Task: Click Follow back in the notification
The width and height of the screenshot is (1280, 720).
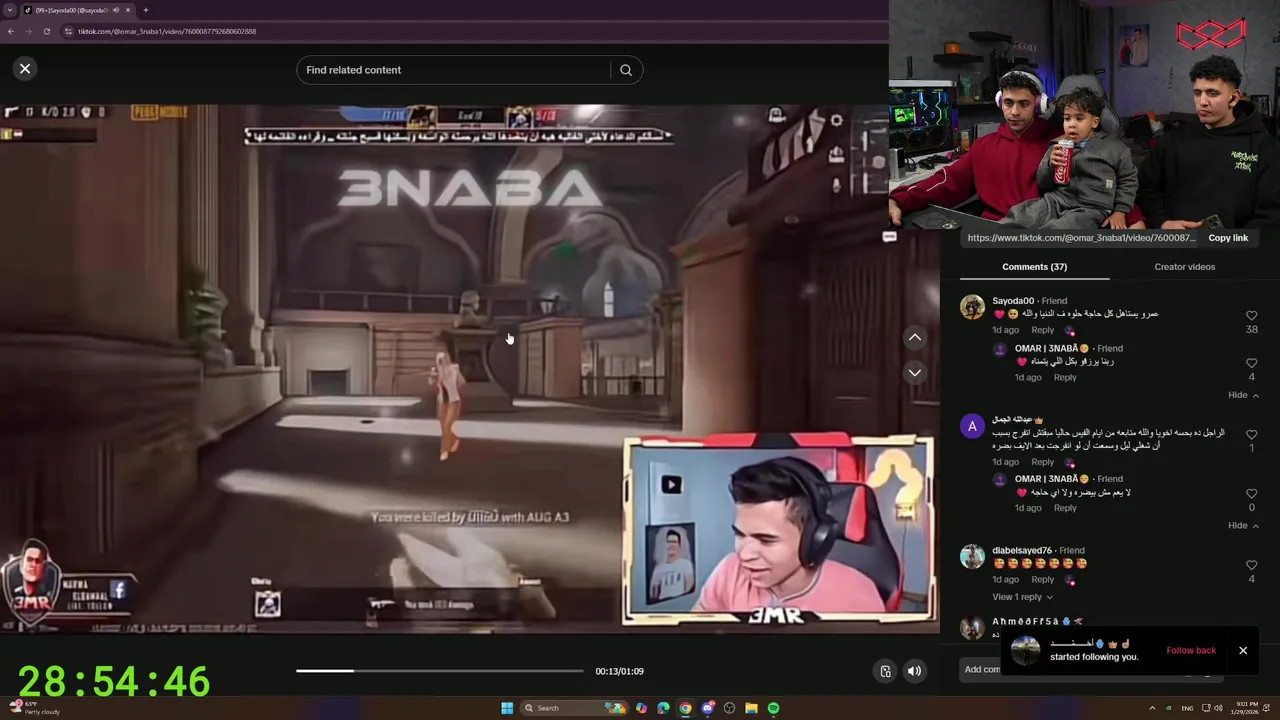Action: [1191, 651]
